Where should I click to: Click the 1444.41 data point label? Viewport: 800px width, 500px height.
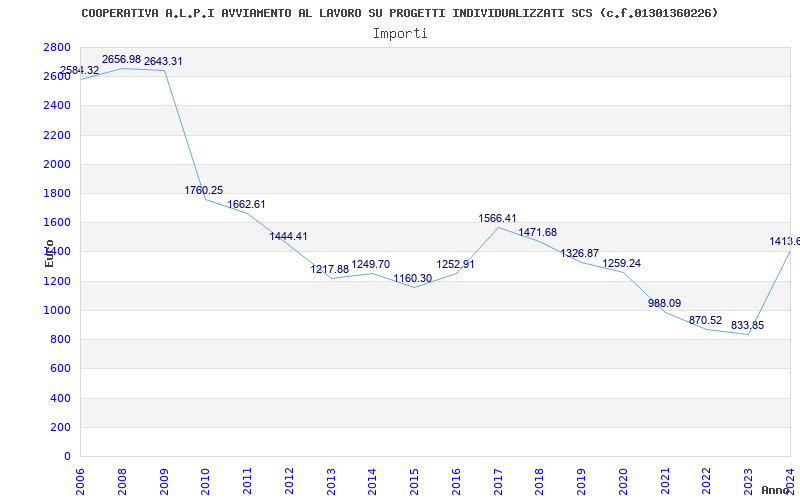tap(289, 236)
